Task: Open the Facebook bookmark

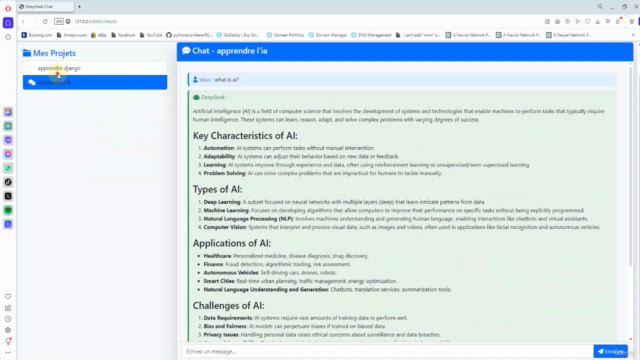Action: [x=123, y=35]
